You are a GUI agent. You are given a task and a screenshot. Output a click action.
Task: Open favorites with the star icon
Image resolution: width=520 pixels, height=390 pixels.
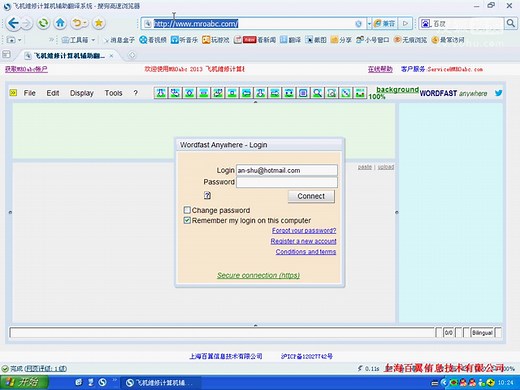point(99,23)
